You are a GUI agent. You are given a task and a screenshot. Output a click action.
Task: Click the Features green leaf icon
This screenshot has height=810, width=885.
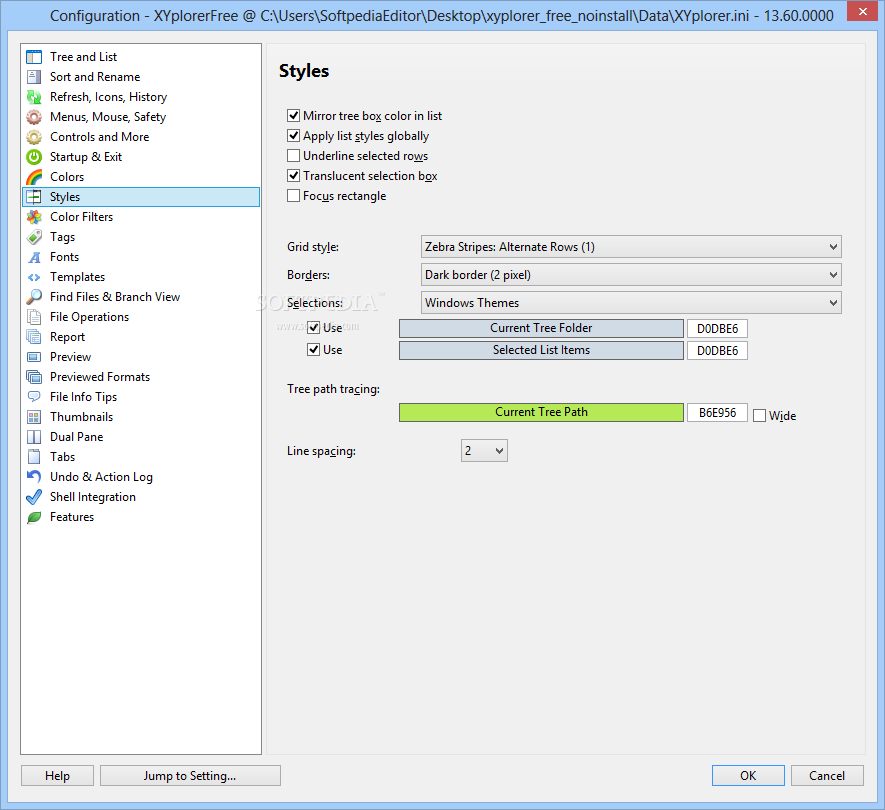(x=34, y=517)
